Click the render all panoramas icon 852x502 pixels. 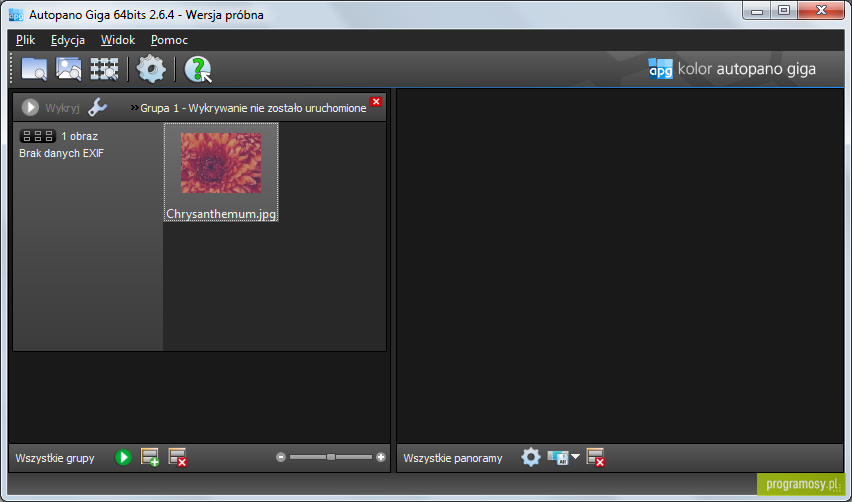coord(557,457)
